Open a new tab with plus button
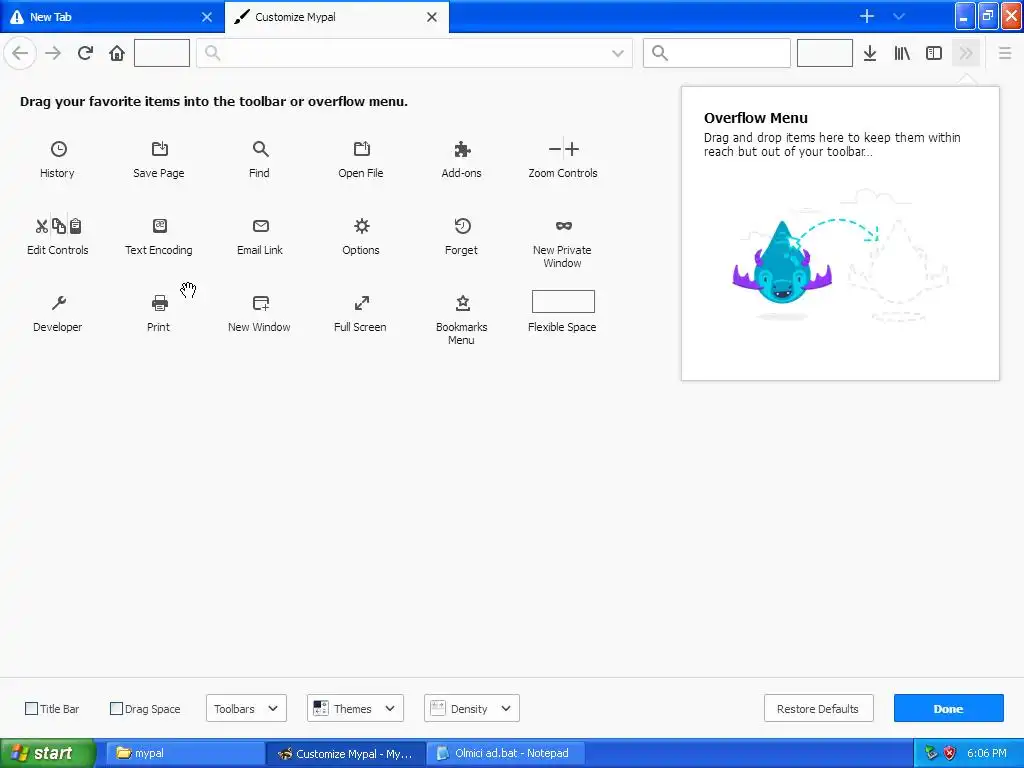The width and height of the screenshot is (1024, 768). click(x=867, y=16)
